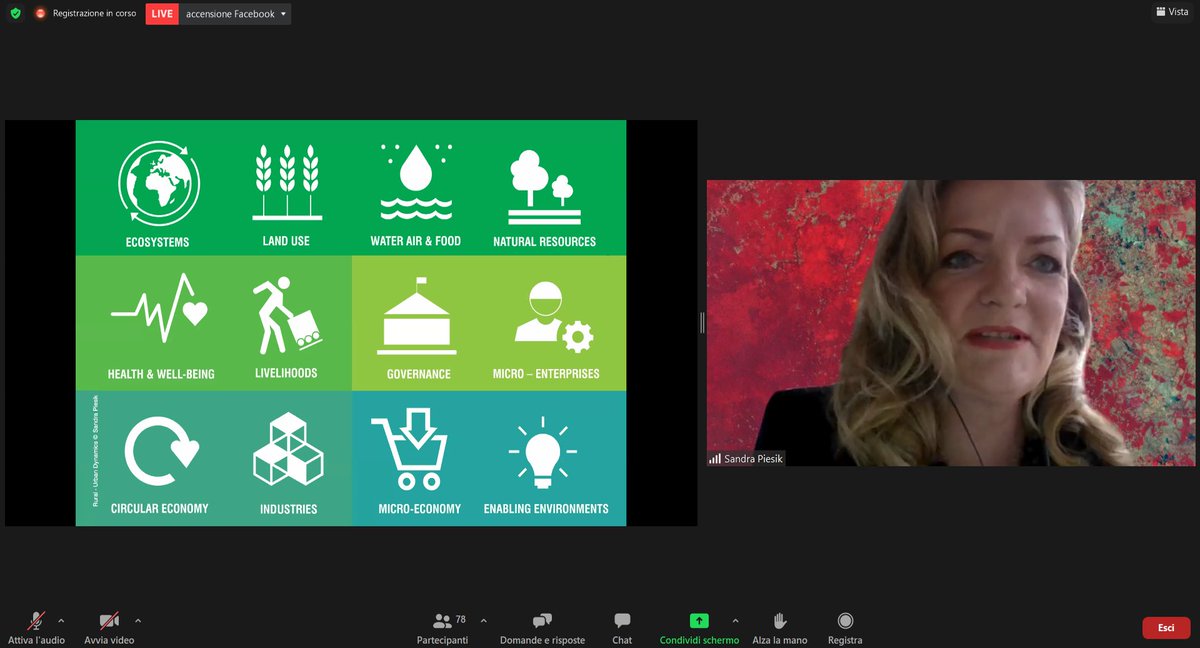Raise hand with Alza la mano
Image resolution: width=1200 pixels, height=648 pixels.
click(x=780, y=628)
